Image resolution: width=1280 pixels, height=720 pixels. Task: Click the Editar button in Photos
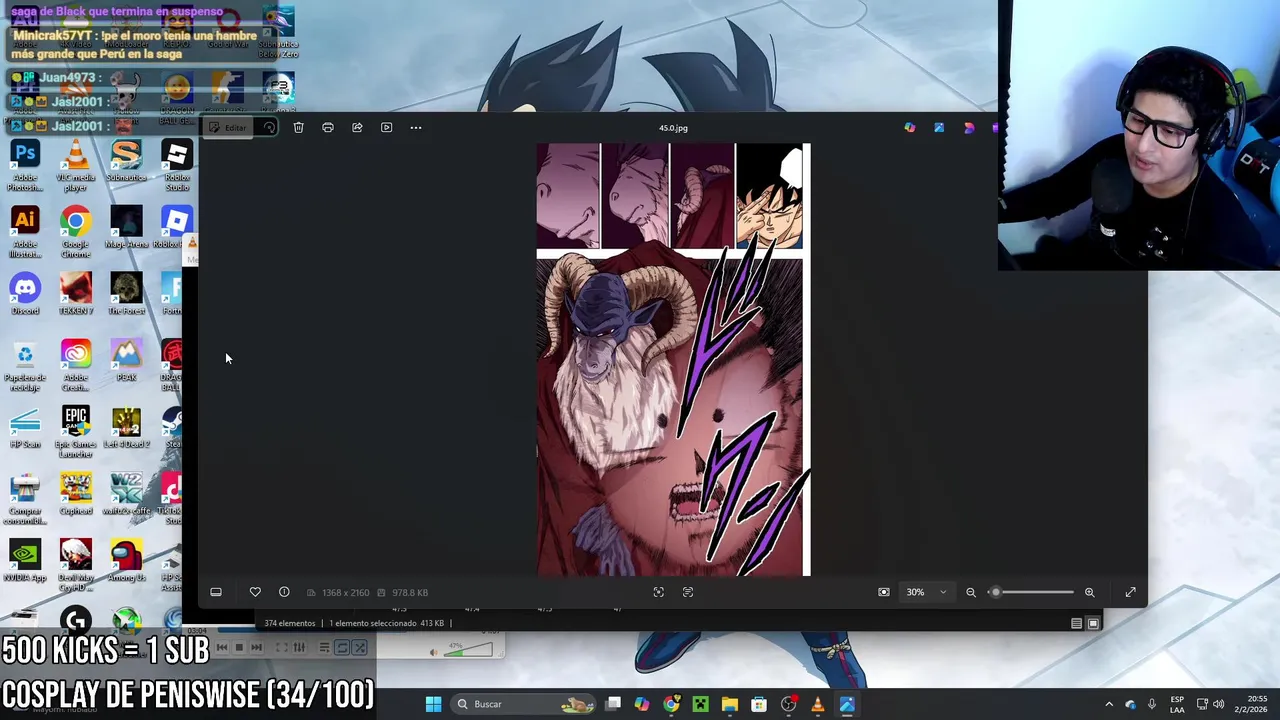227,127
